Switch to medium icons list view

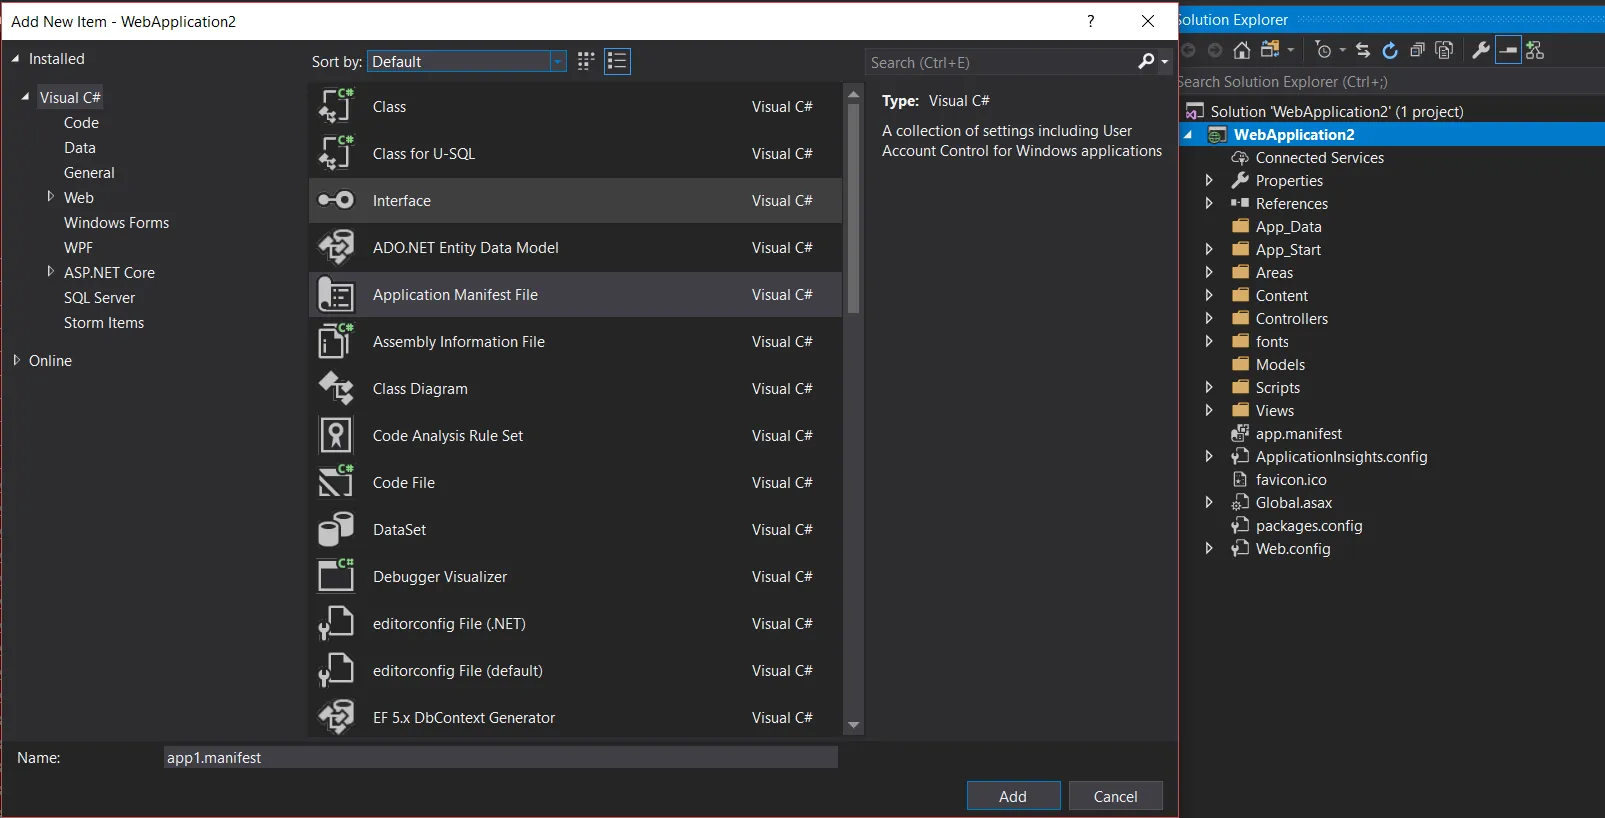(x=617, y=62)
